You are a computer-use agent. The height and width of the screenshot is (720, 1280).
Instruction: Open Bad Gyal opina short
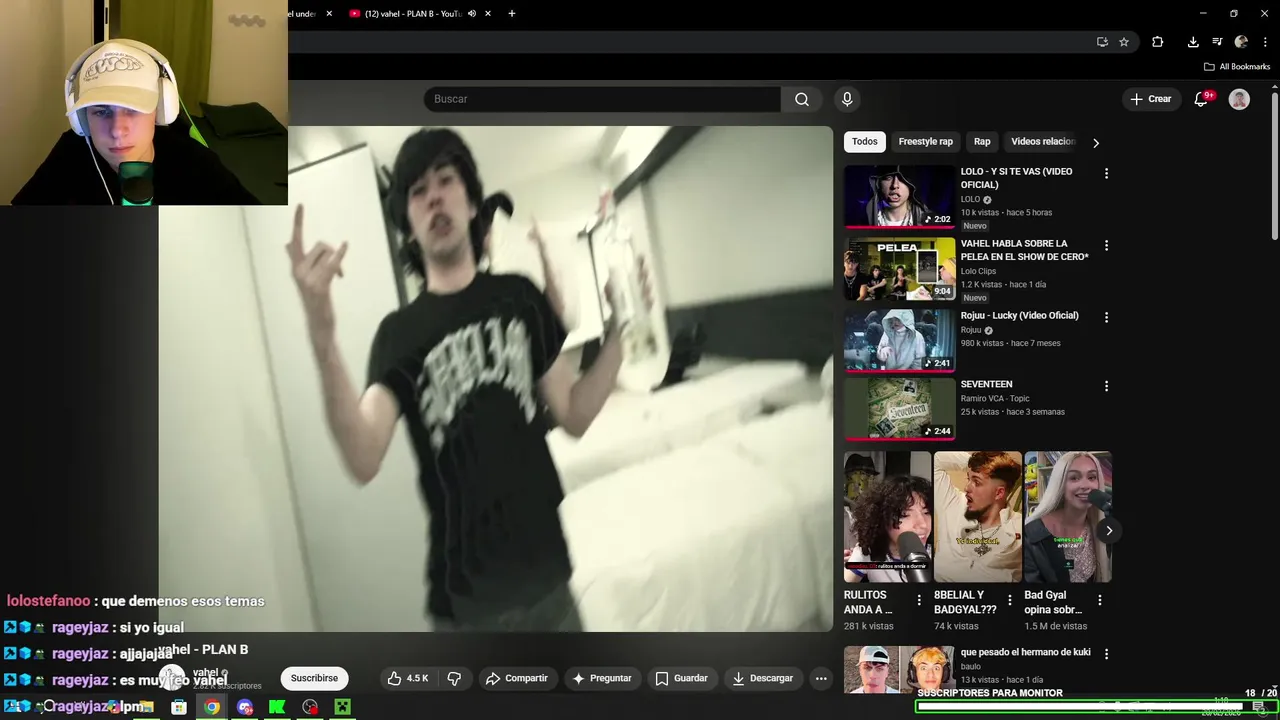click(x=1068, y=517)
